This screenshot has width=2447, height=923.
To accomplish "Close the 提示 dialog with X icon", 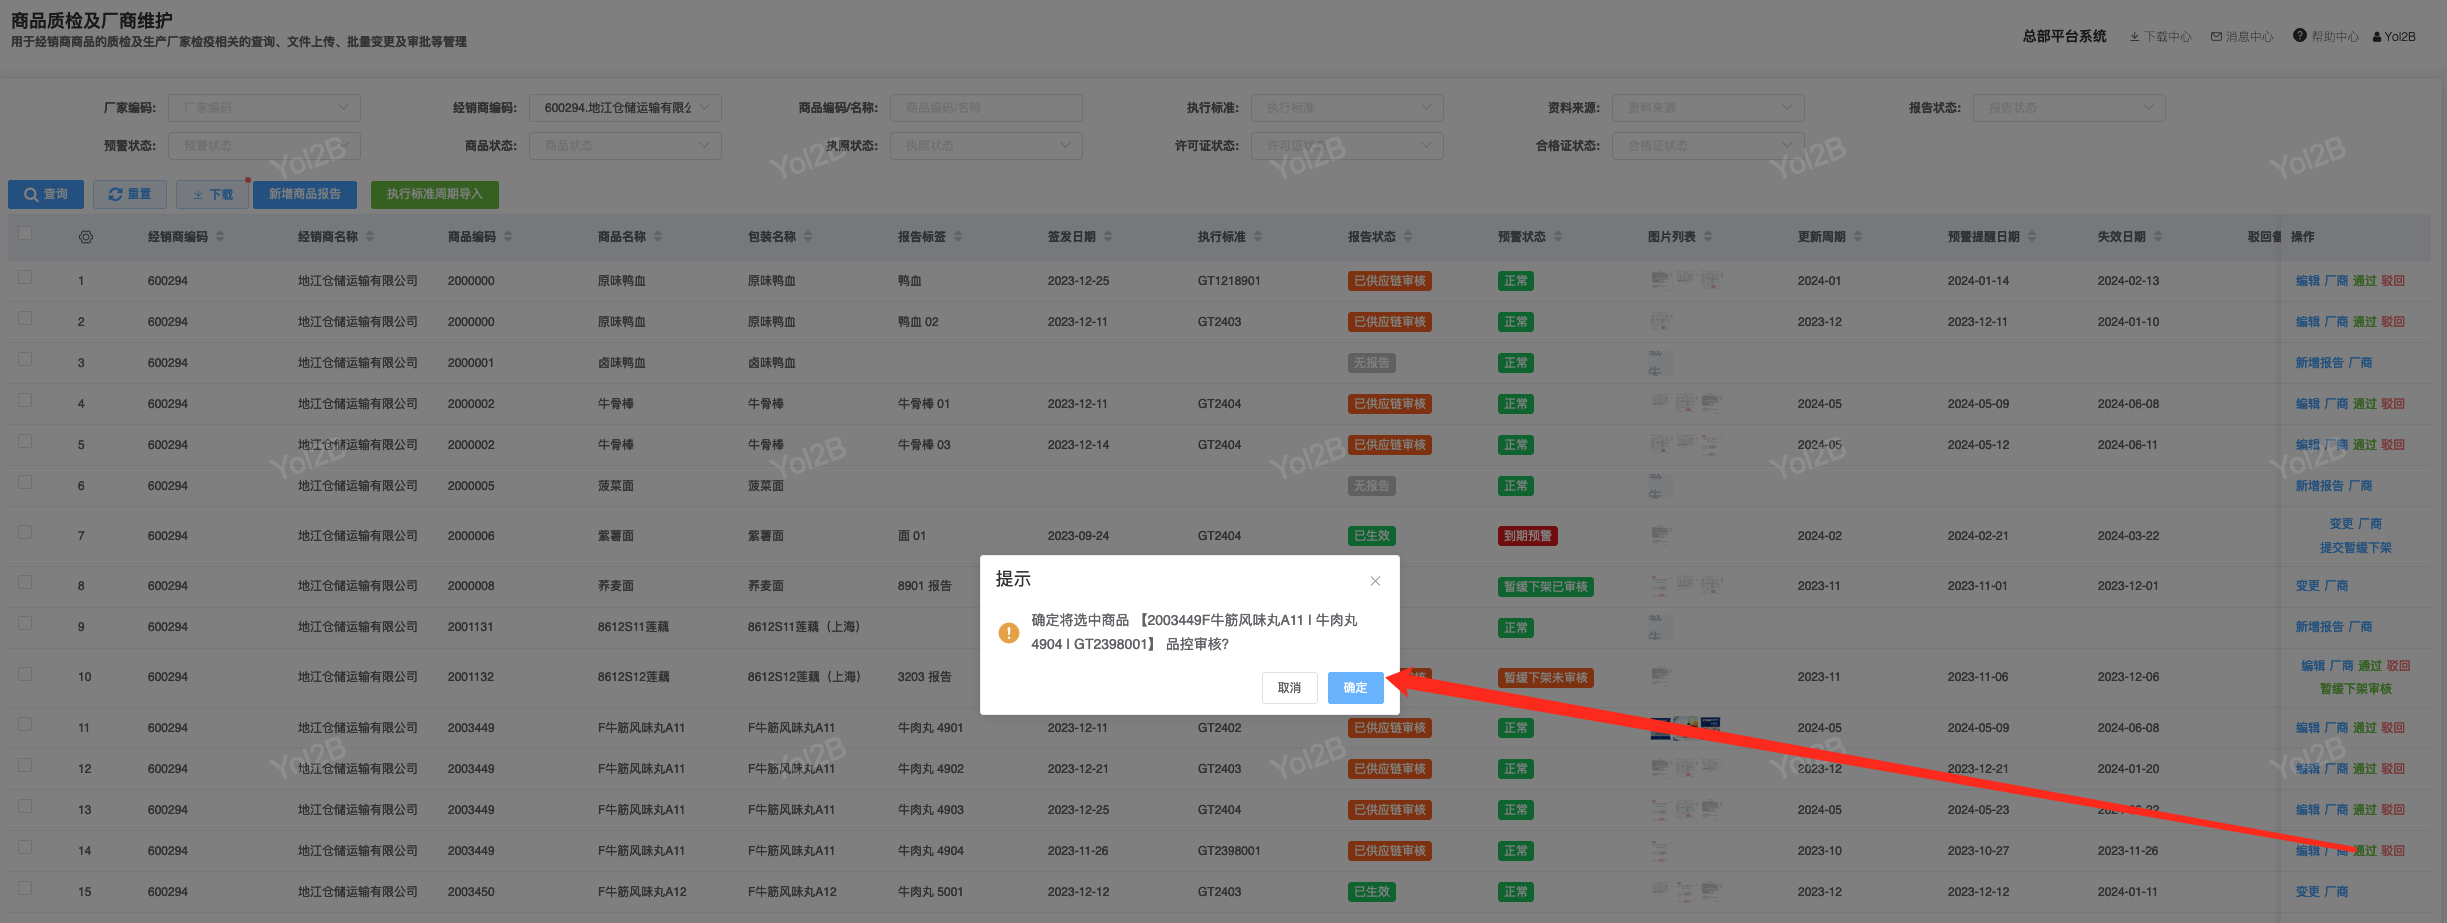I will (x=1375, y=581).
